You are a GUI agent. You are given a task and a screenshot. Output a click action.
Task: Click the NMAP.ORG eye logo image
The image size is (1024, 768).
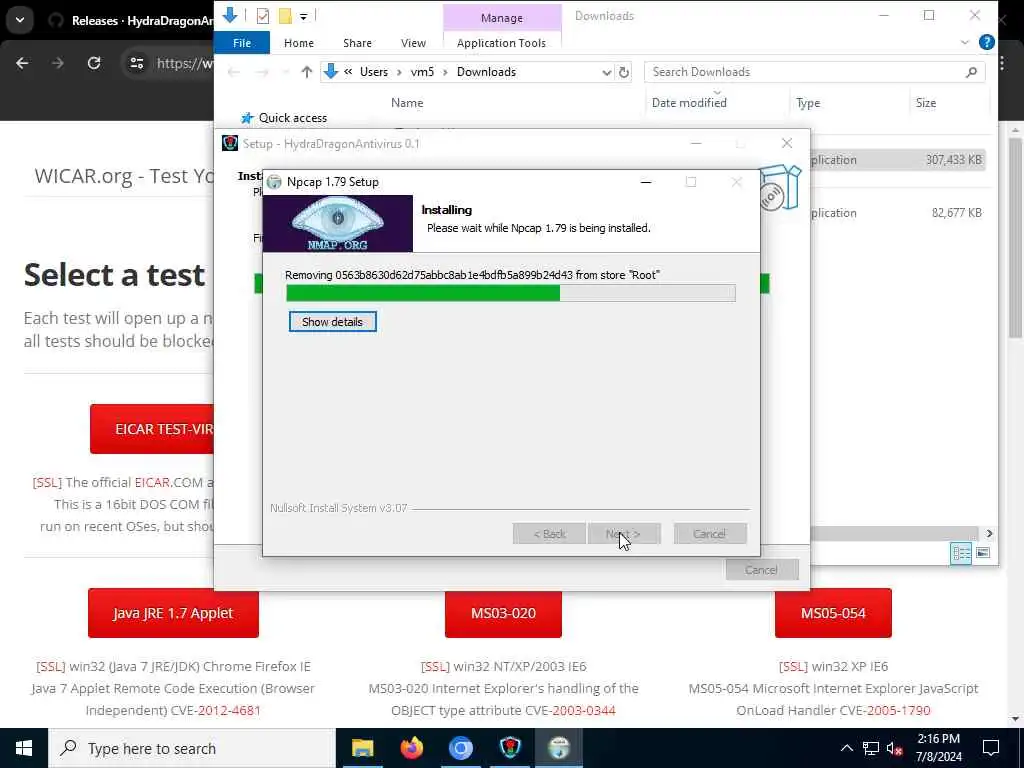pos(338,223)
